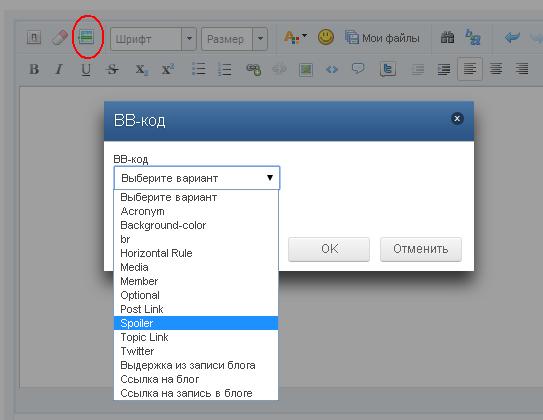This screenshot has height=420, width=543.
Task: Toggle underline formatting
Action: 86,70
